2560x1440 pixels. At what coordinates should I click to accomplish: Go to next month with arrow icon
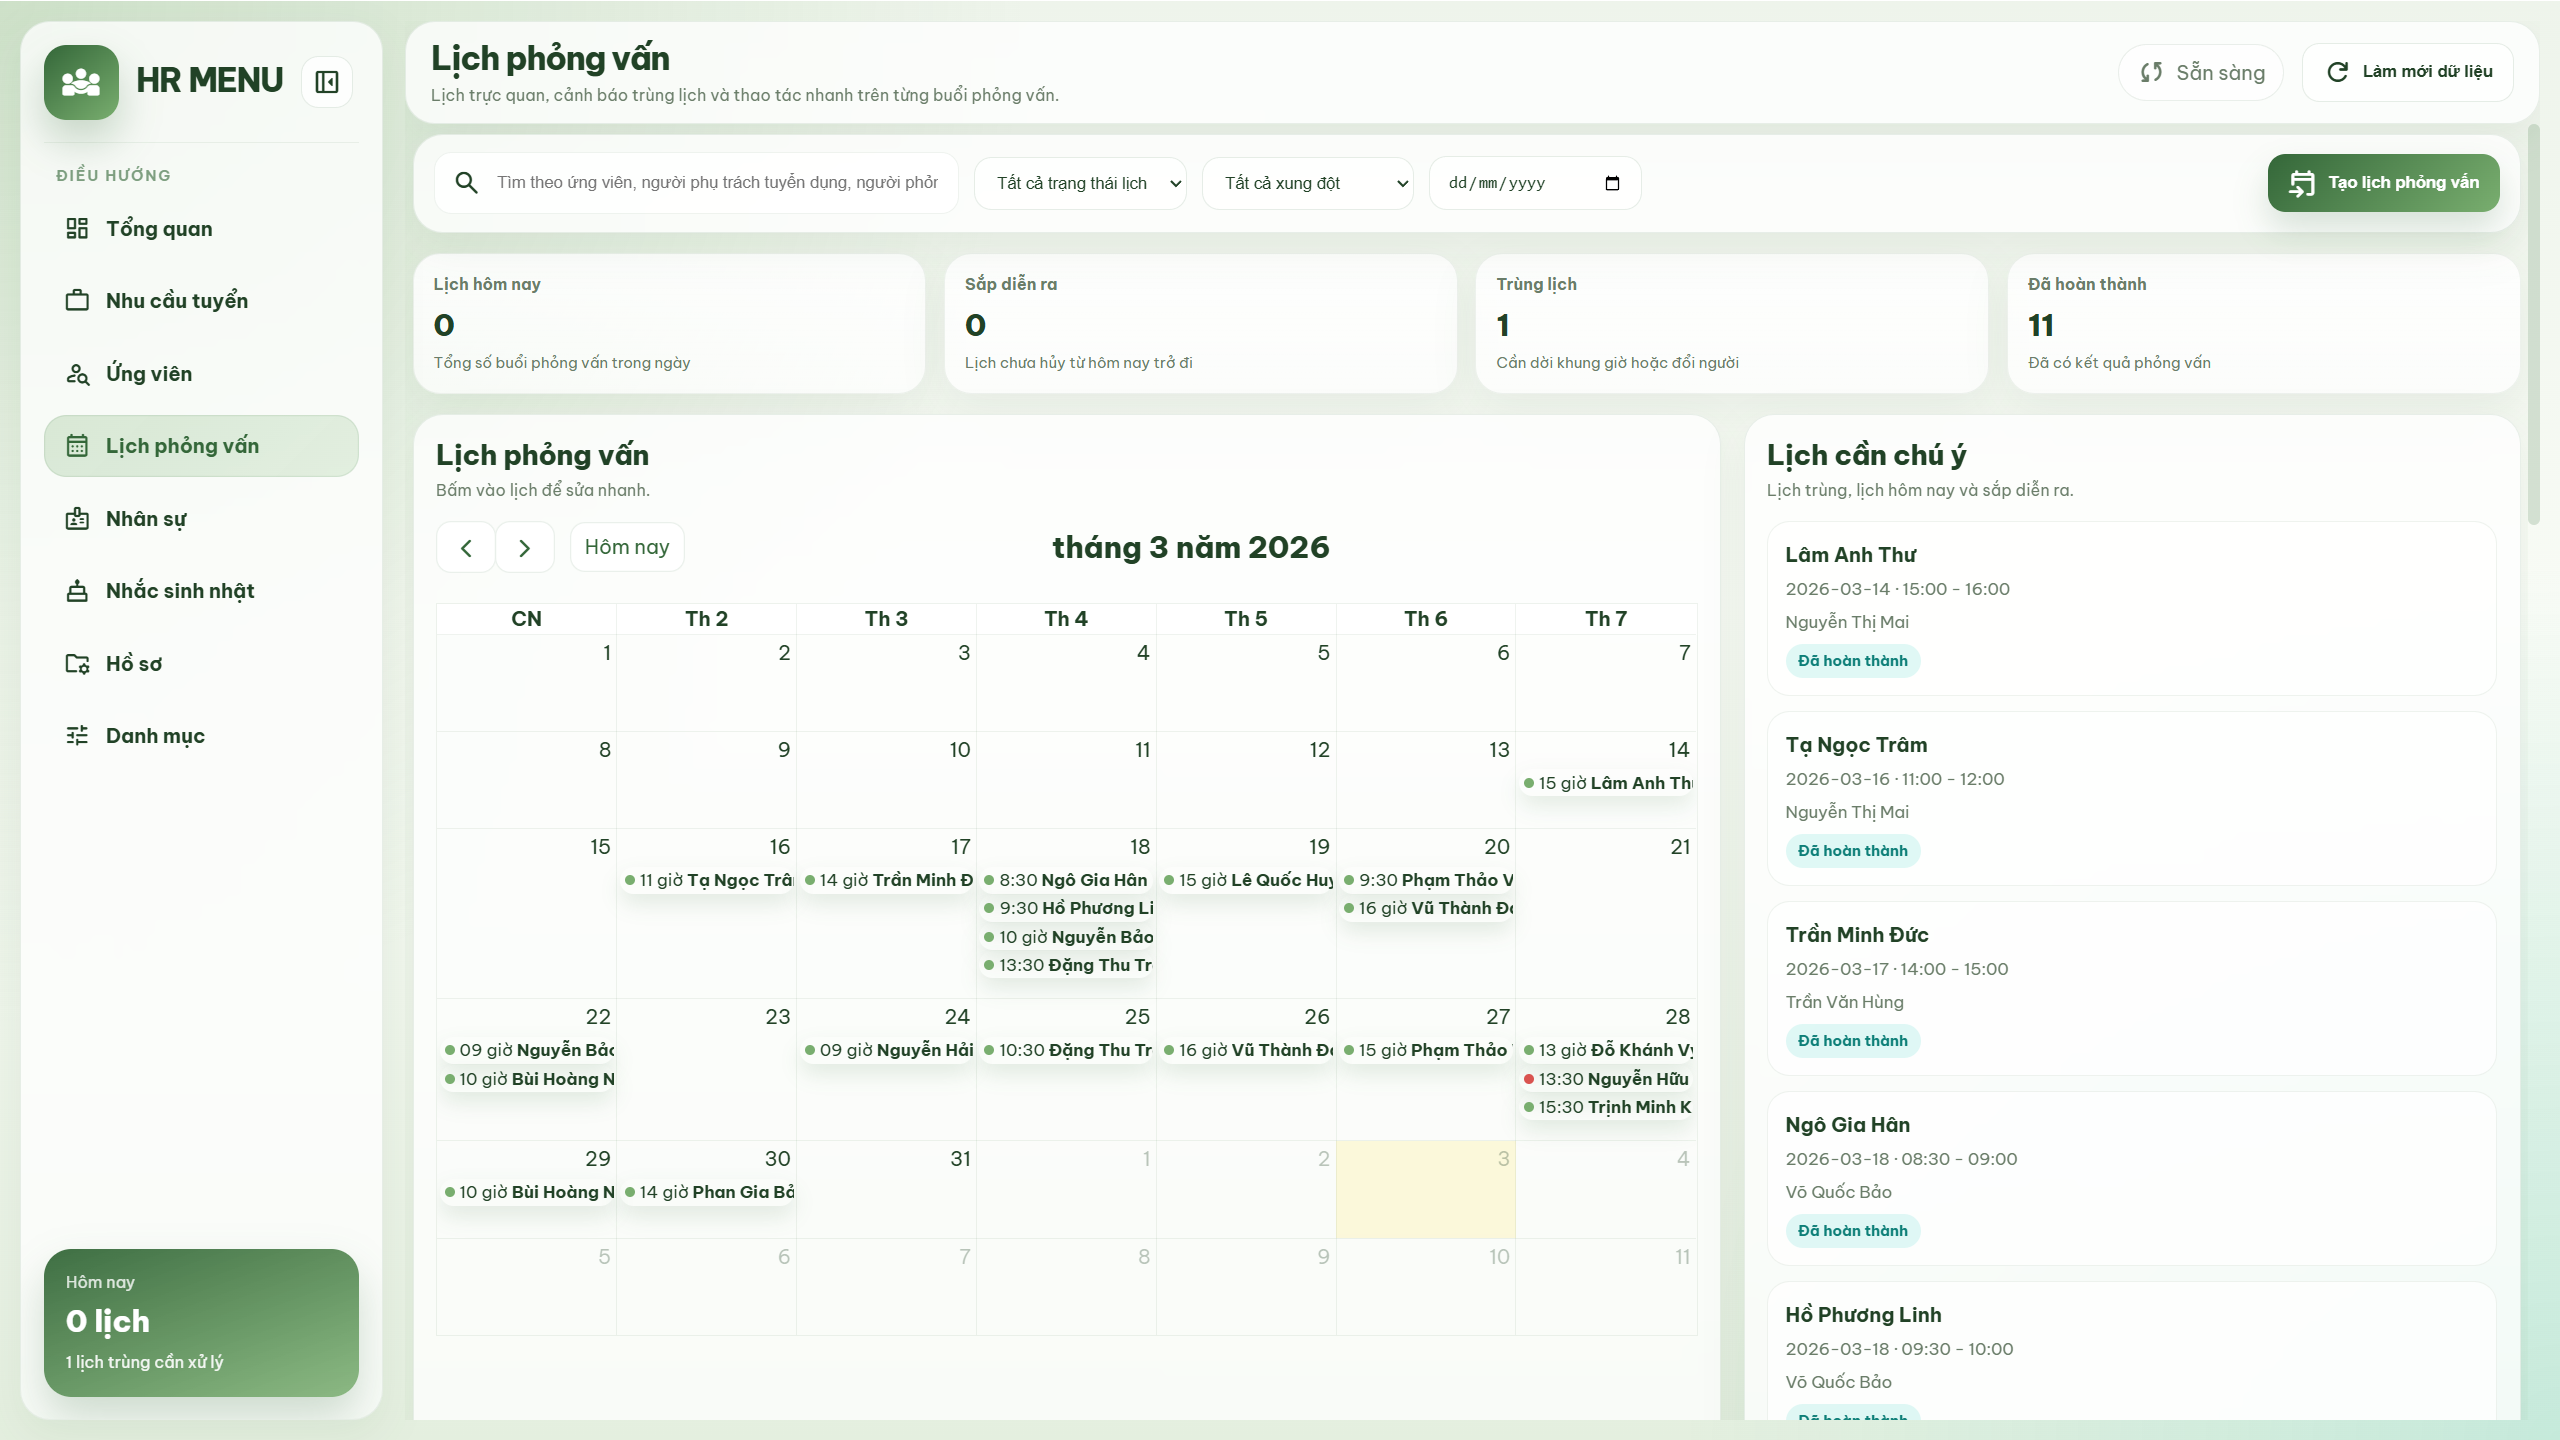[526, 547]
